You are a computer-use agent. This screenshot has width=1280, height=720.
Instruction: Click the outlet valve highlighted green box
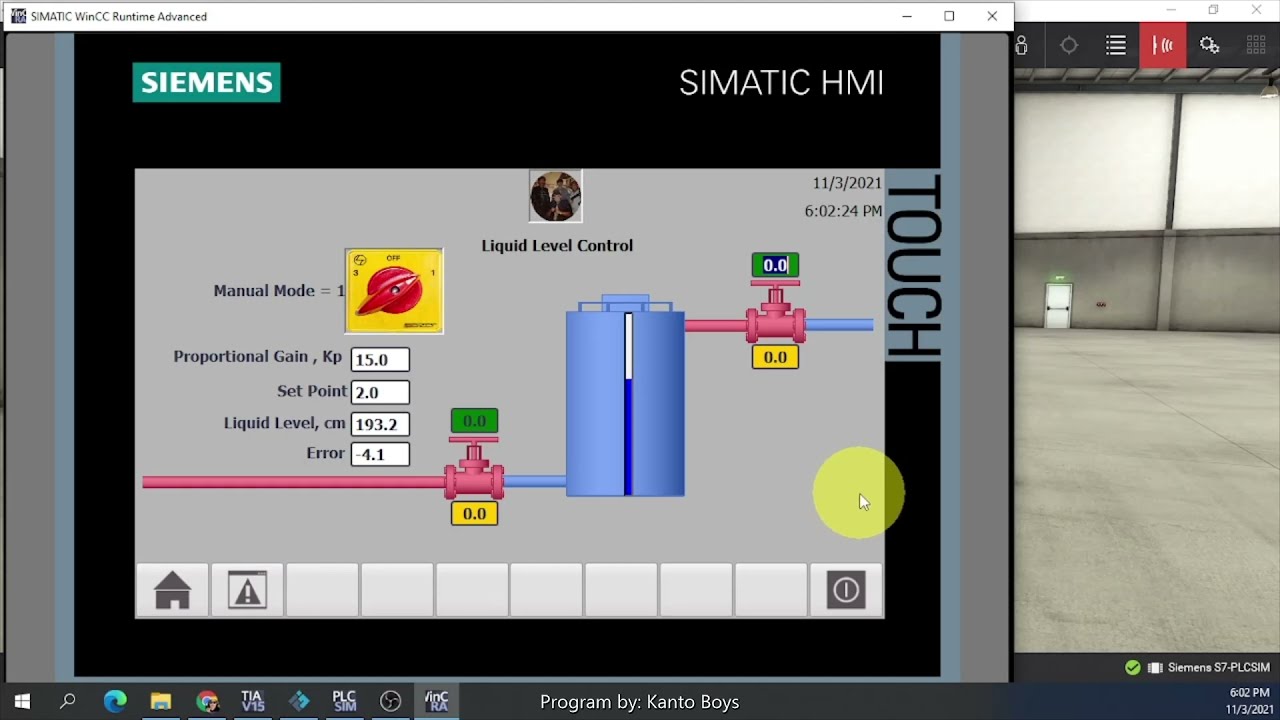775,265
